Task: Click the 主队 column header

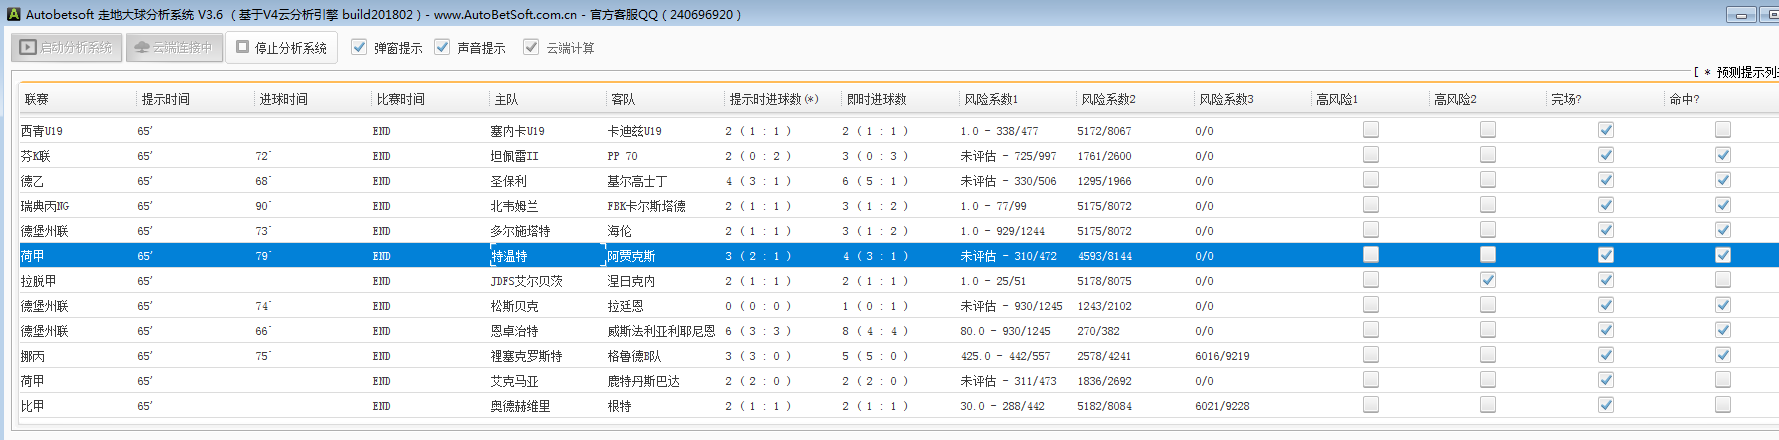Action: pyautogui.click(x=506, y=99)
